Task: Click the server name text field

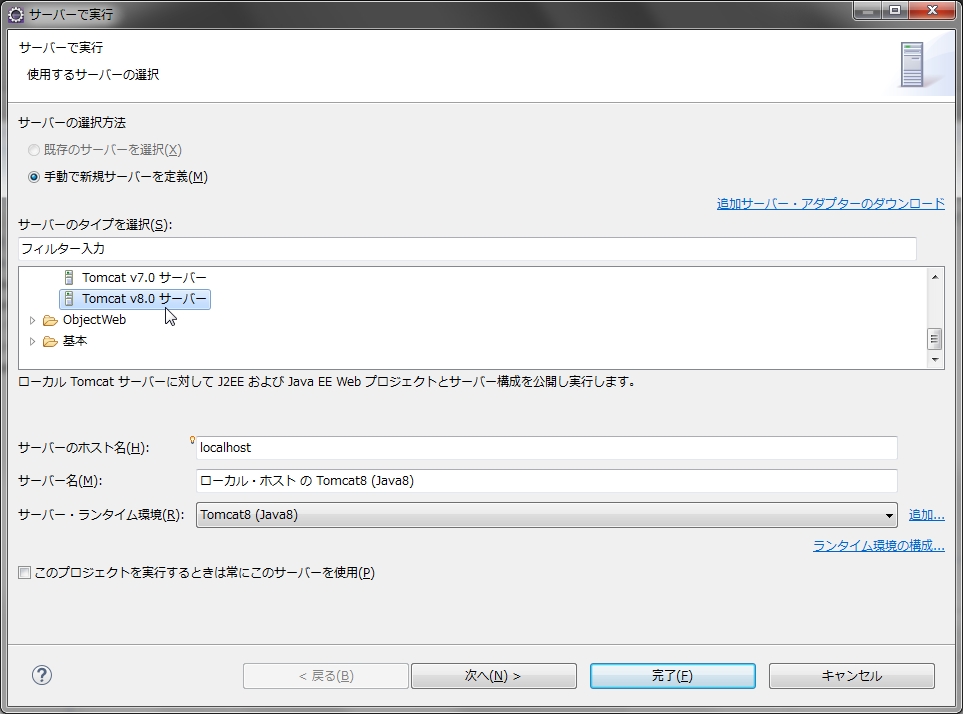Action: (547, 481)
